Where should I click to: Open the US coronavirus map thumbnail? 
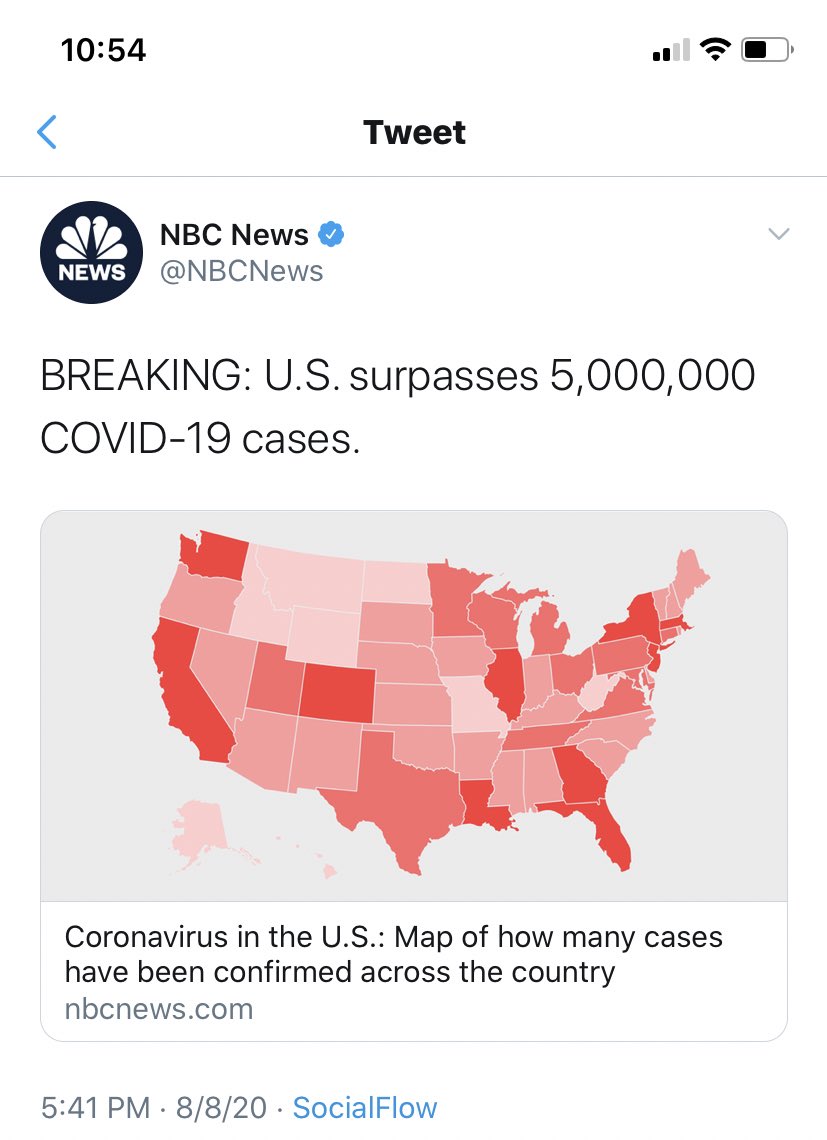(x=414, y=706)
